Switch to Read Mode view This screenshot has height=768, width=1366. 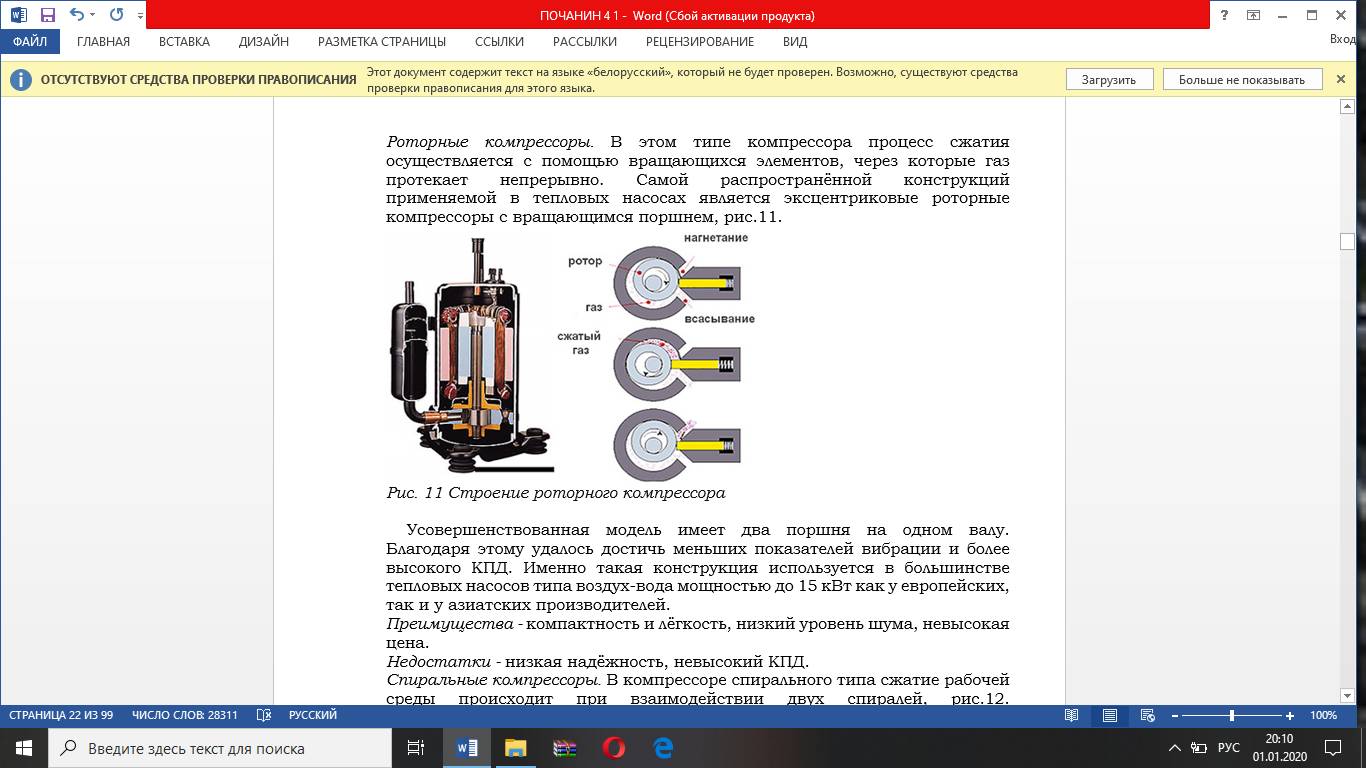coord(1072,715)
